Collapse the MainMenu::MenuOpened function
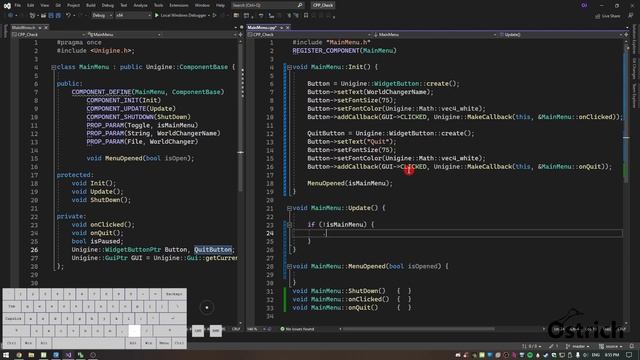 point(289,267)
